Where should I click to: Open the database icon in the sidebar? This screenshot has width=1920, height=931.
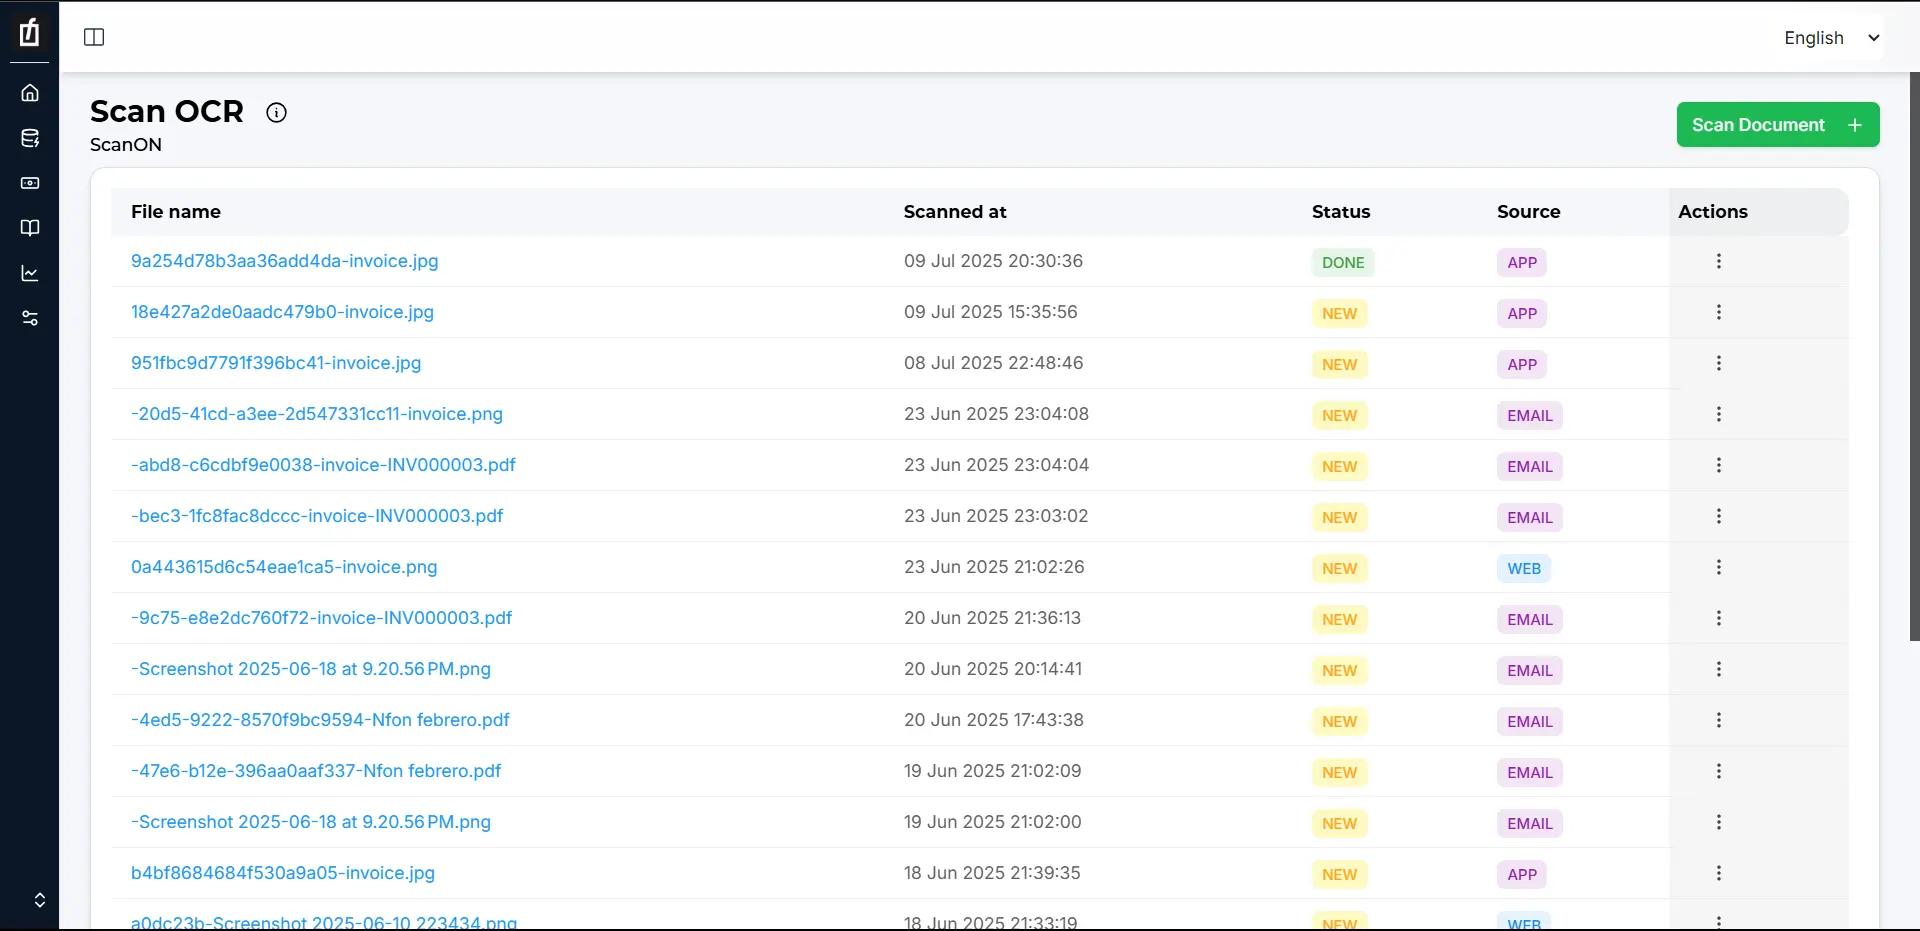(30, 138)
